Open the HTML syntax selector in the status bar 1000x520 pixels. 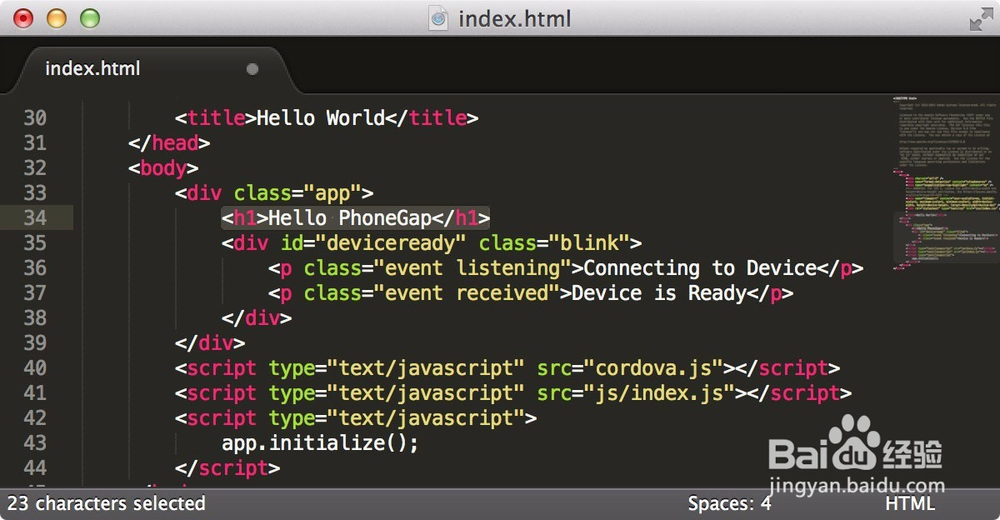coord(909,504)
